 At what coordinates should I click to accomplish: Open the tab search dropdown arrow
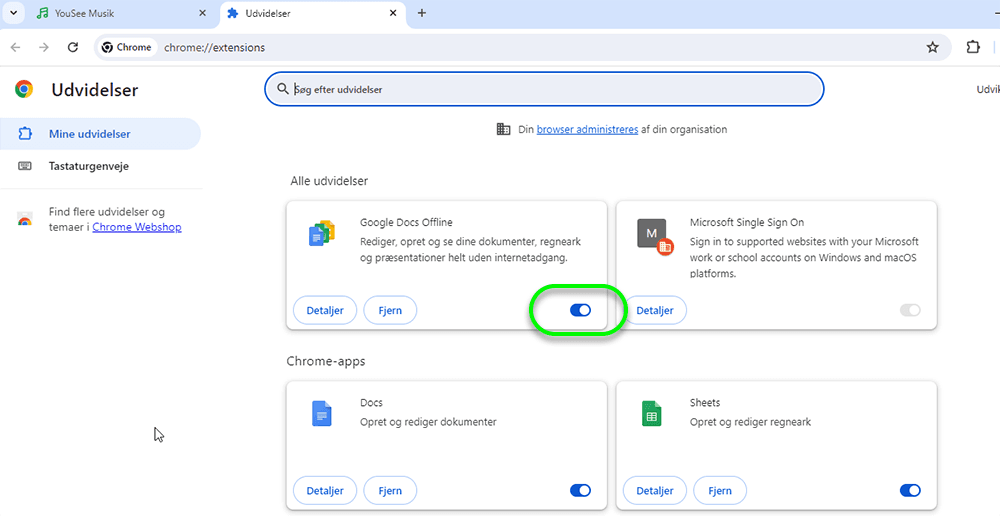point(13,13)
